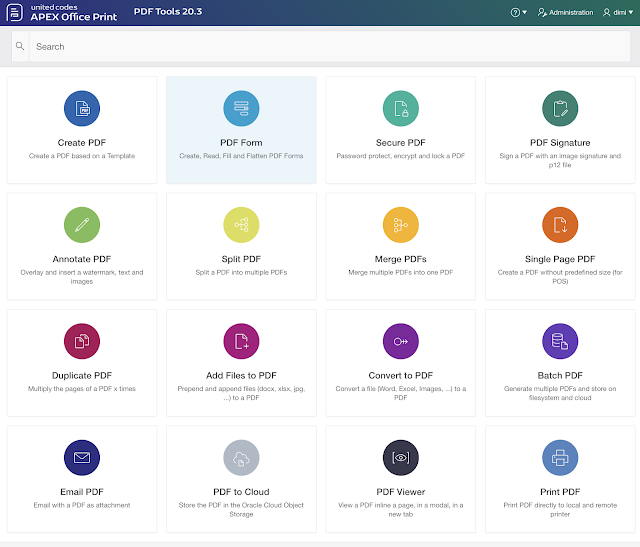Select the PDF Signature title
The height and width of the screenshot is (547, 640).
pos(560,142)
